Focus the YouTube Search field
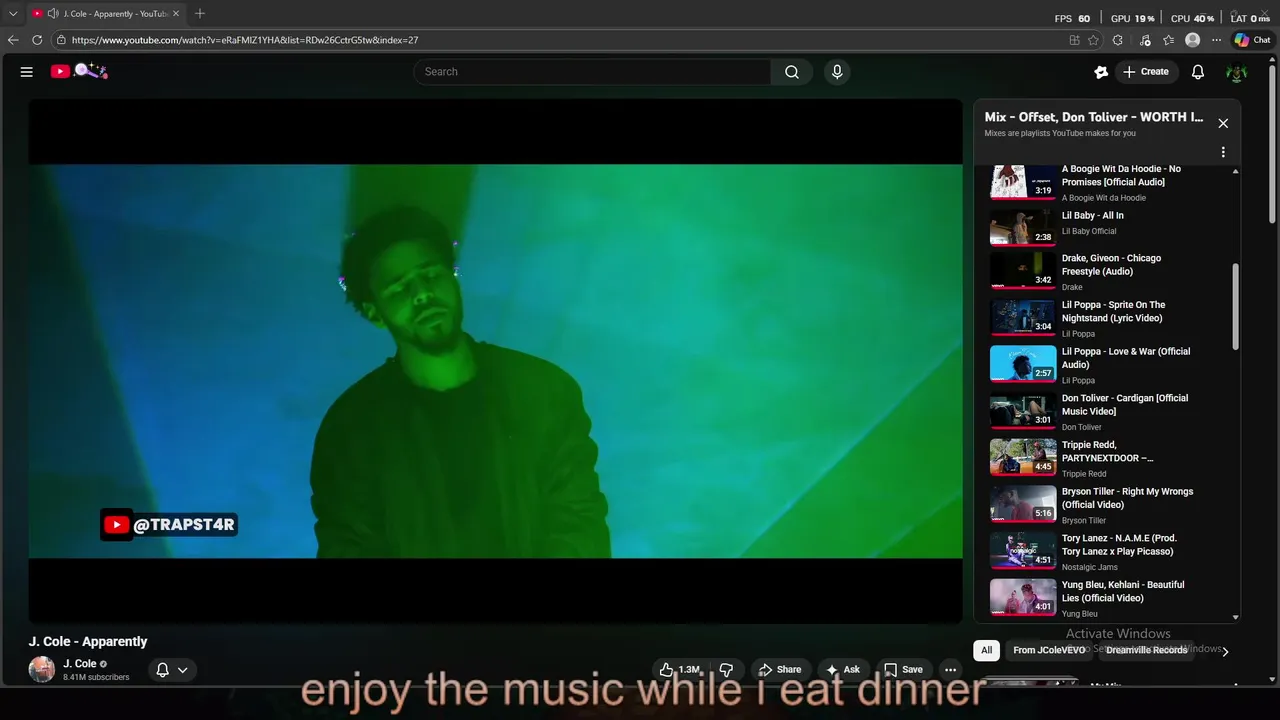Screen dimensions: 1280x720 tap(592, 72)
